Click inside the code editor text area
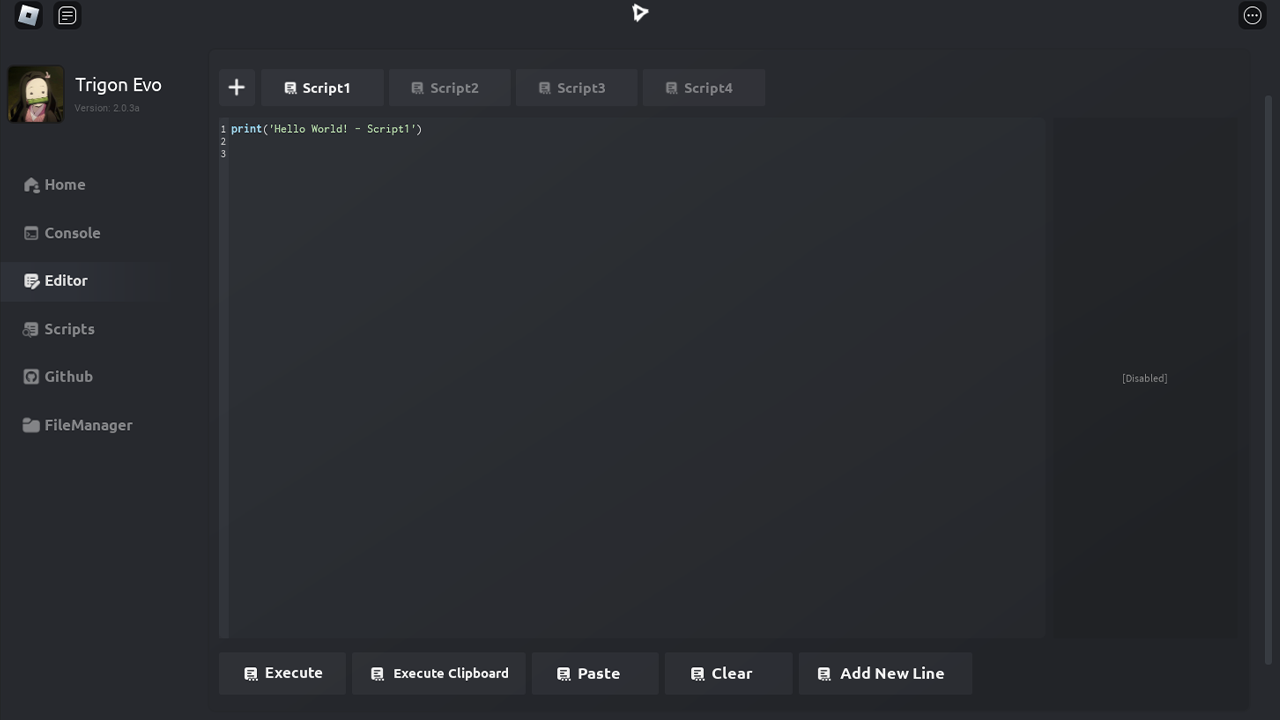Image resolution: width=1280 pixels, height=720 pixels. click(635, 380)
